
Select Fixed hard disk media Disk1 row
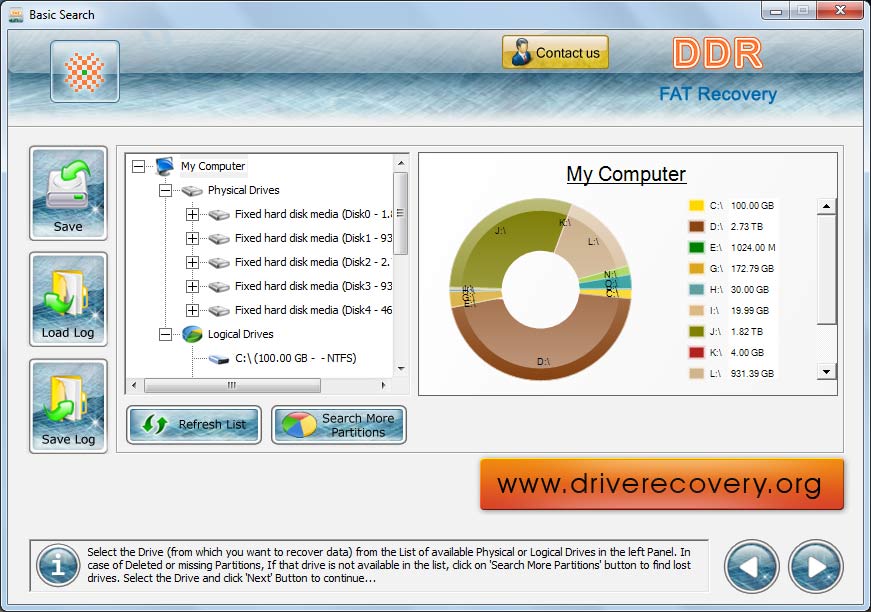click(313, 238)
